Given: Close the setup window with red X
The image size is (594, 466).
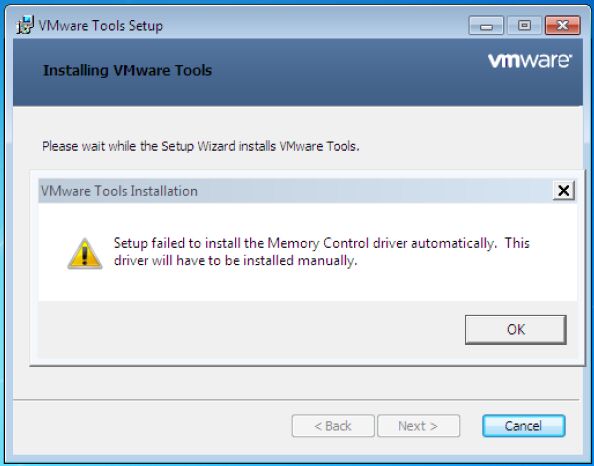Looking at the screenshot, I should click(x=563, y=25).
